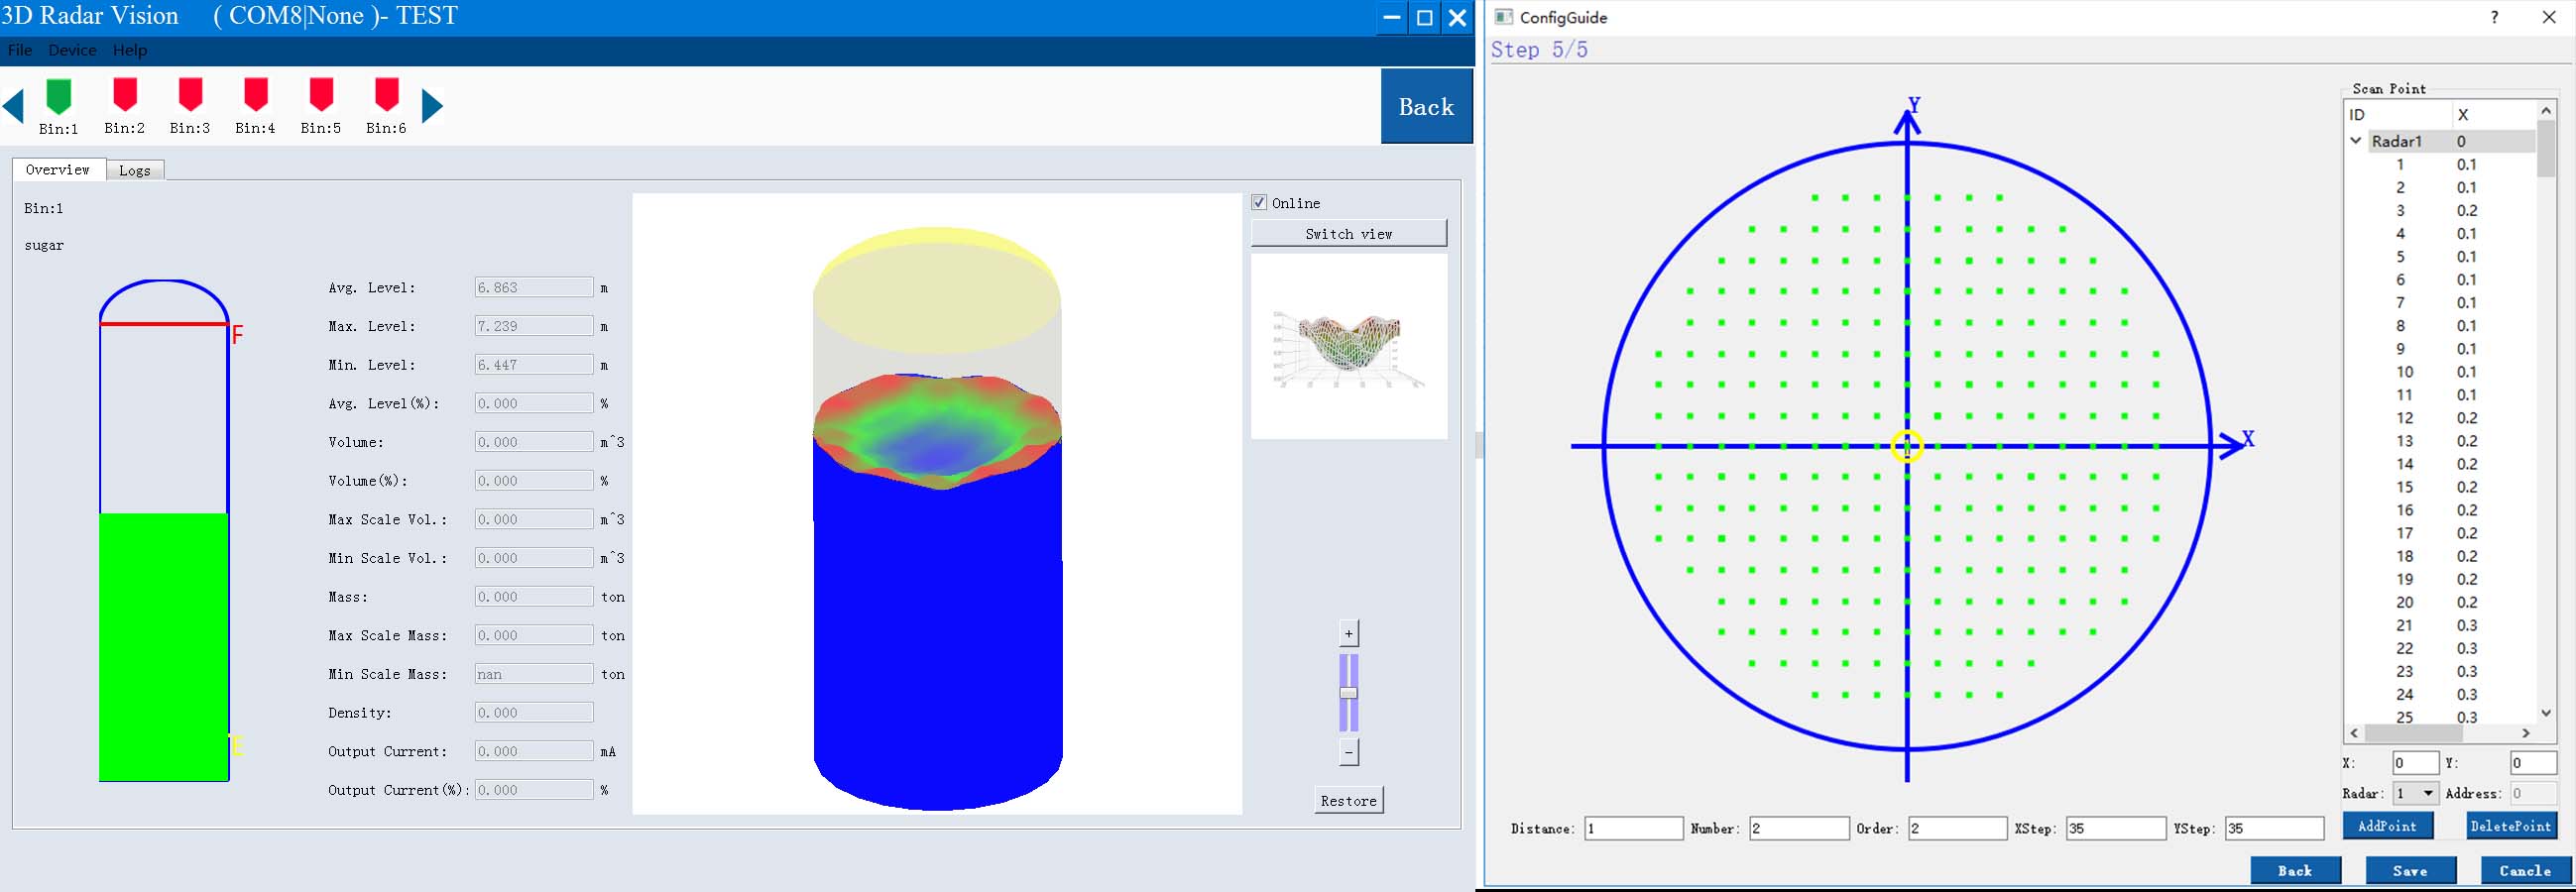The image size is (2576, 892).
Task: Click the 3D view zoom slider handle
Action: pos(1348,693)
